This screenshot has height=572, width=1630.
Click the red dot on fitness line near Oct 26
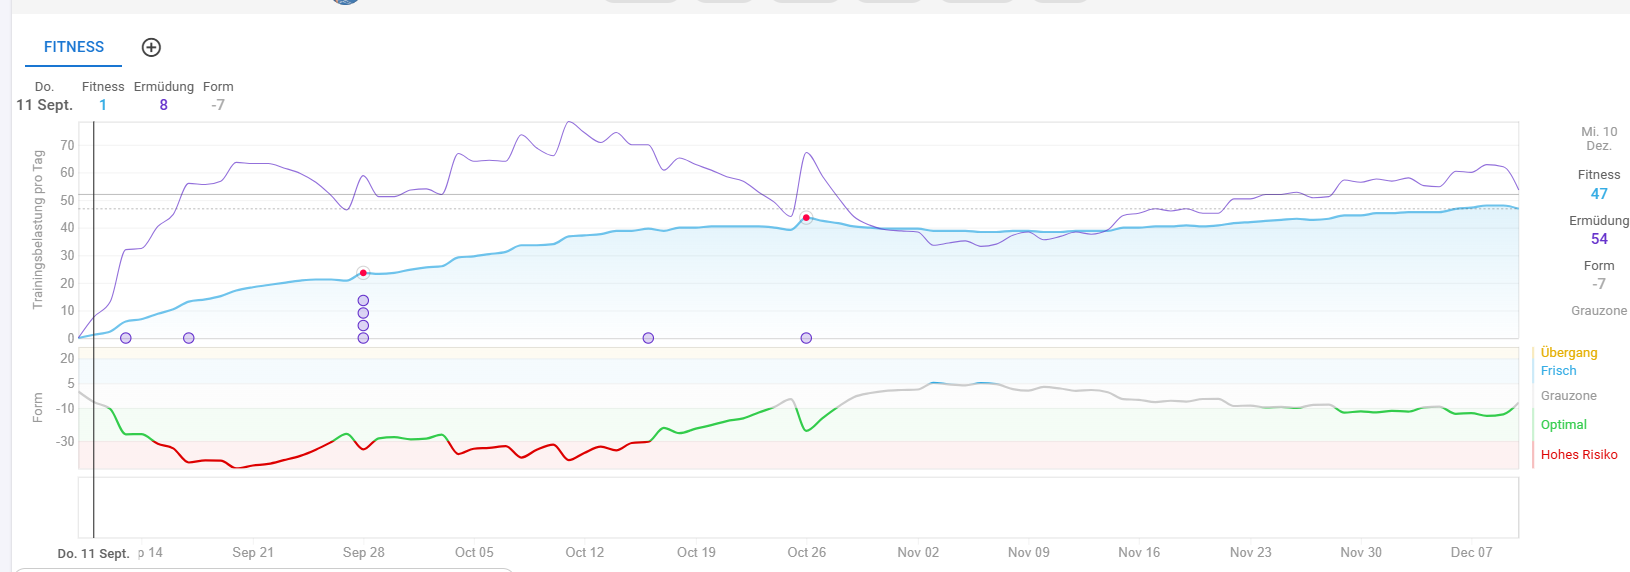coord(806,218)
